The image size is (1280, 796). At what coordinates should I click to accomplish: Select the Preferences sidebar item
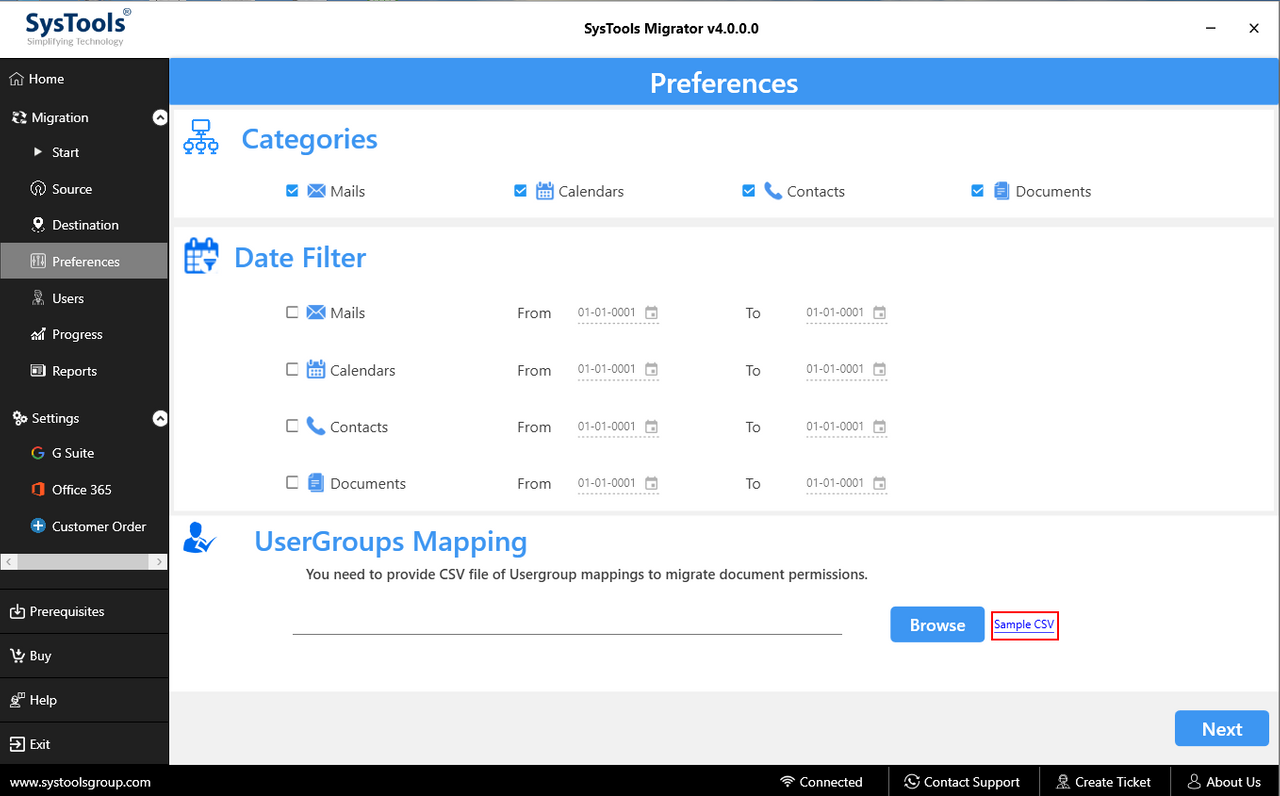coord(84,261)
